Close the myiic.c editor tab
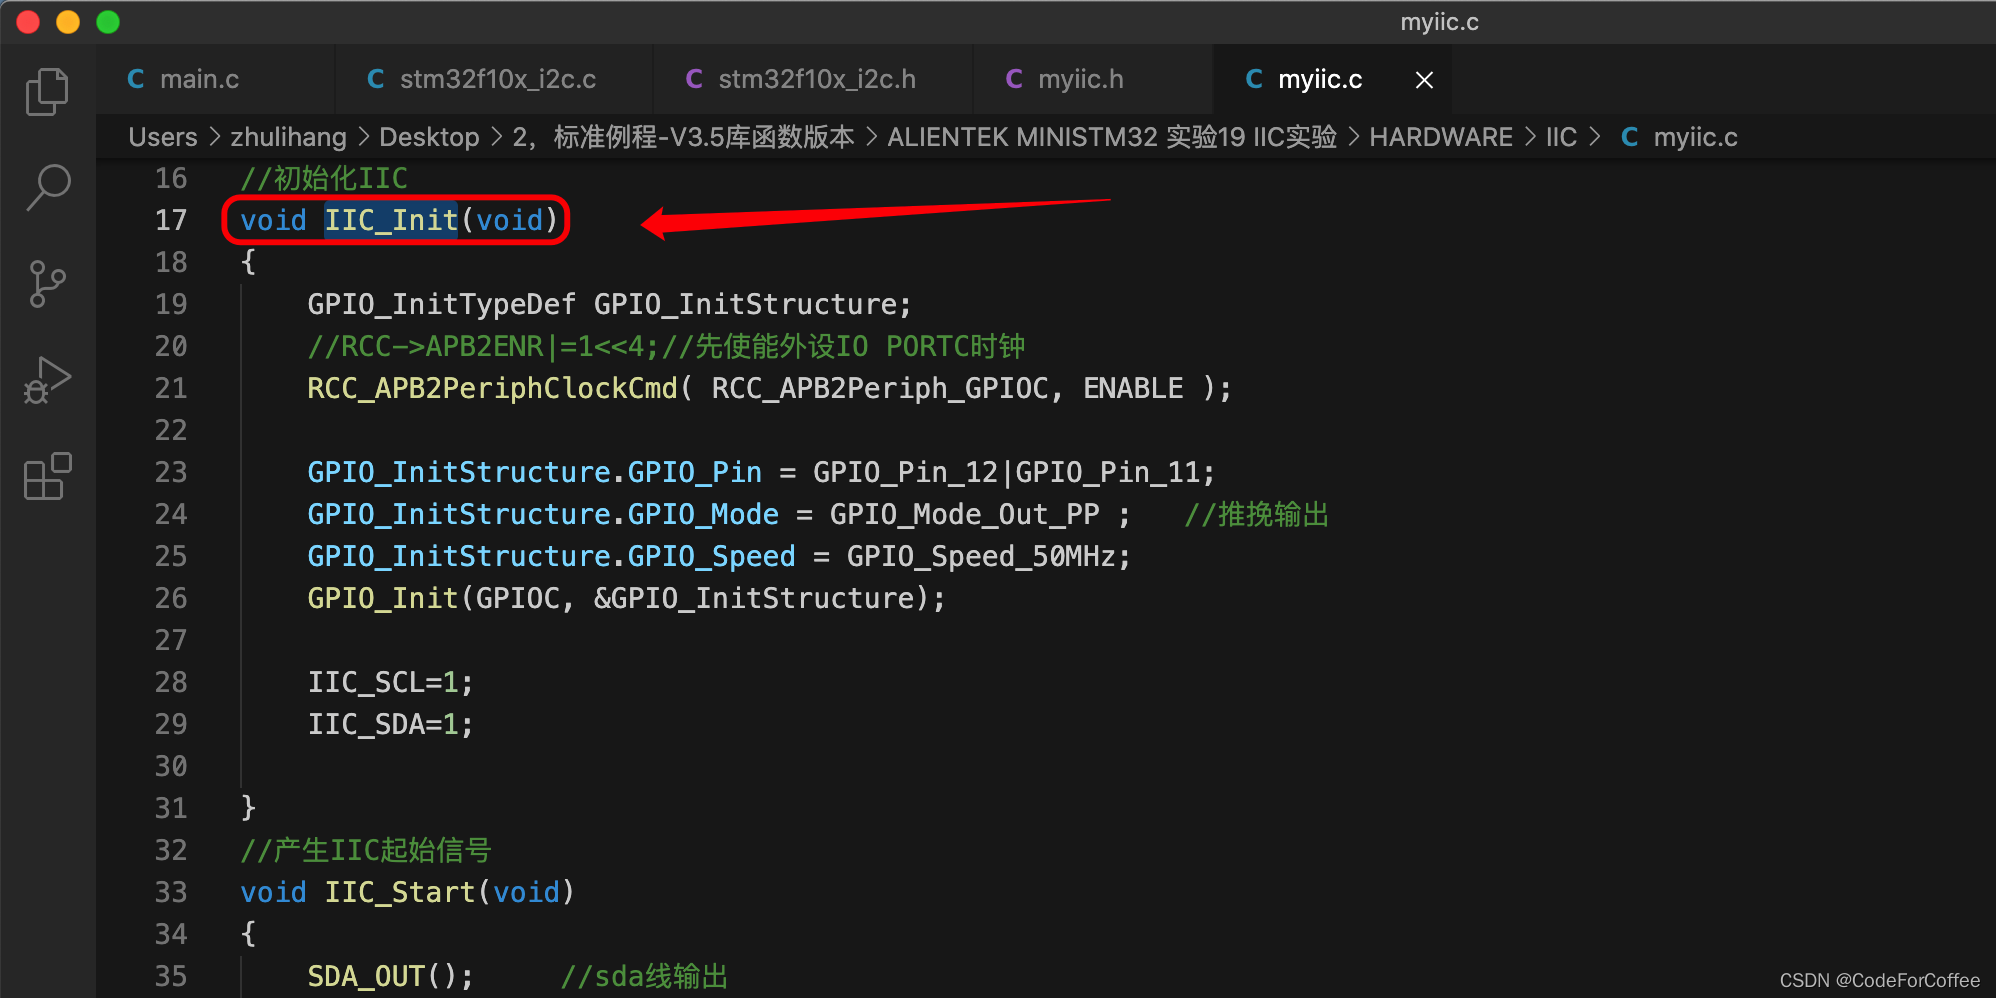Image resolution: width=1996 pixels, height=998 pixels. (1424, 80)
